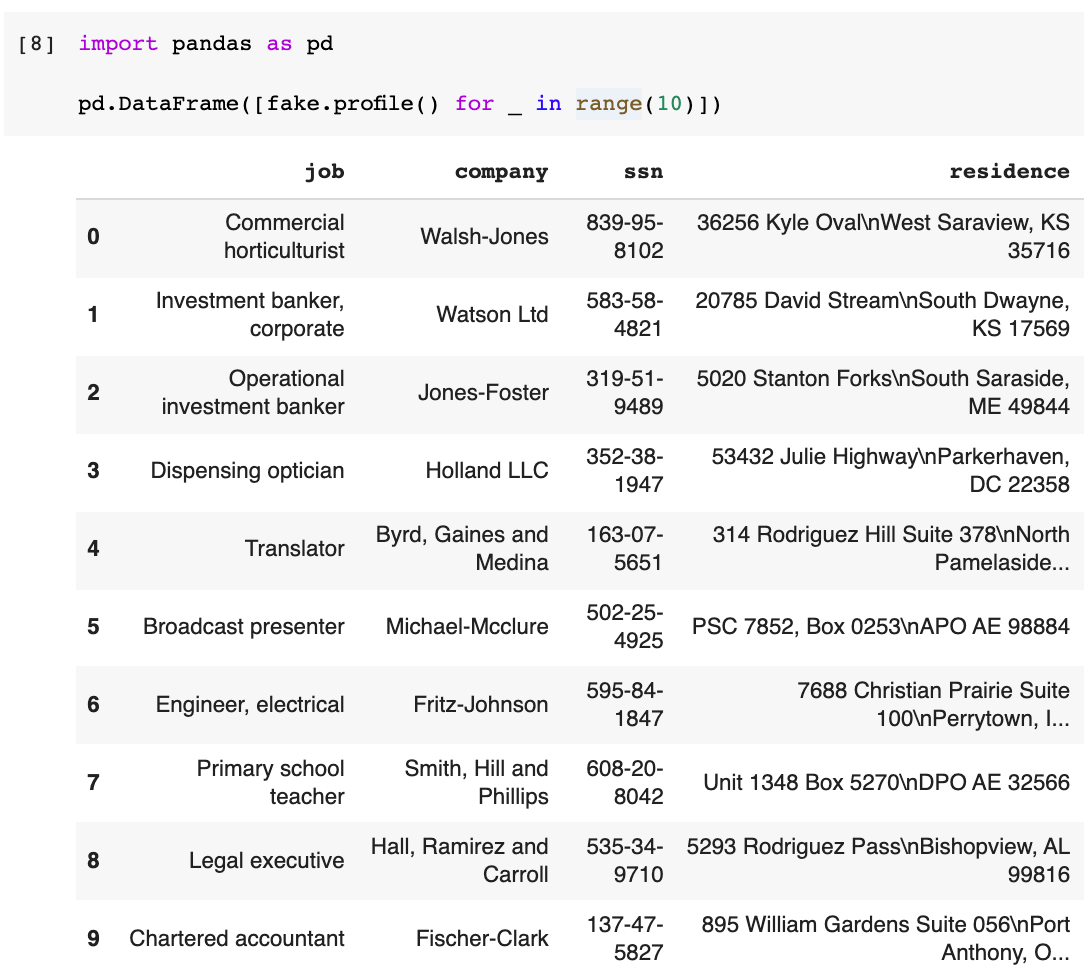Click row index 0
This screenshot has height=970, width=1084.
click(x=93, y=237)
